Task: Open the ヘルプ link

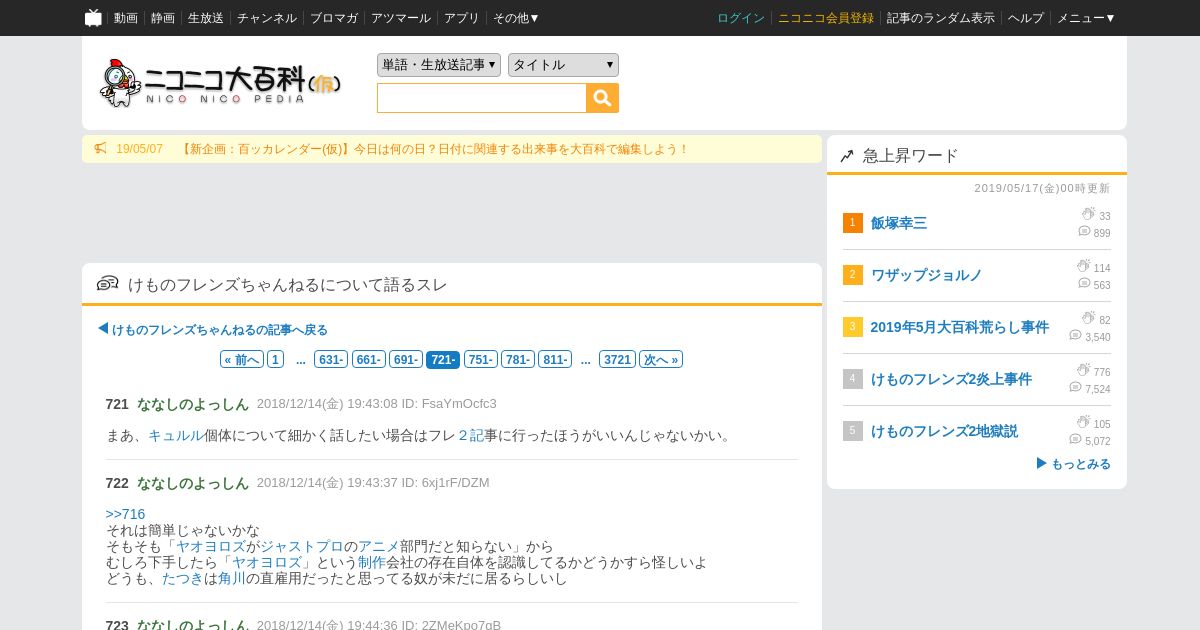Action: click(x=1026, y=18)
